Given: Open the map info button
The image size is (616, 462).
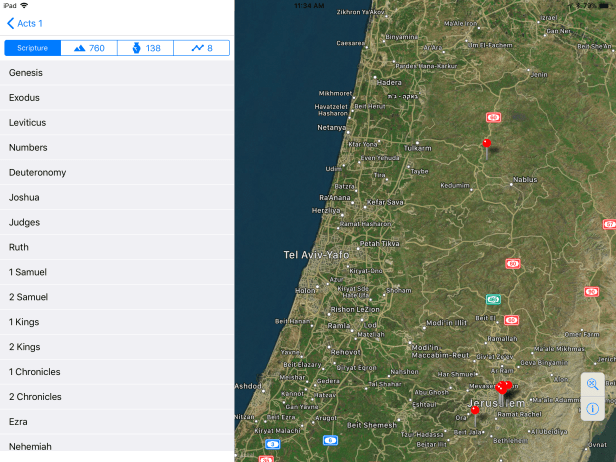Looking at the screenshot, I should pyautogui.click(x=592, y=408).
